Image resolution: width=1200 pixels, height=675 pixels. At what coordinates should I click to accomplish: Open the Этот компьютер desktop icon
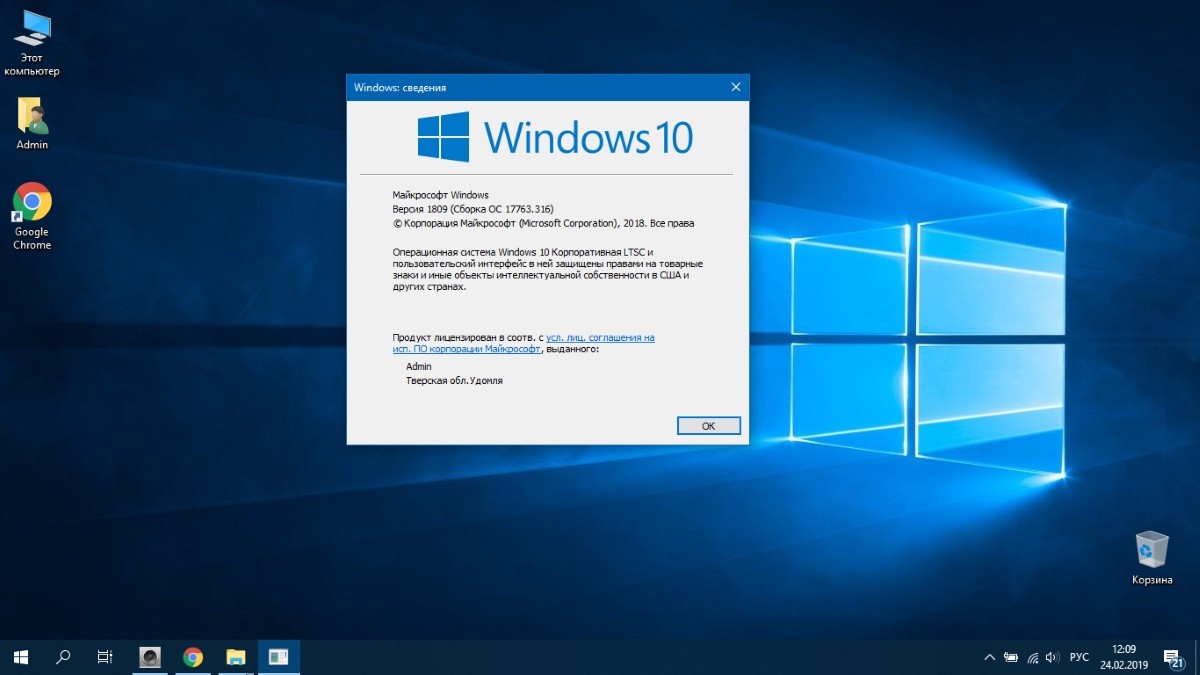(32, 43)
